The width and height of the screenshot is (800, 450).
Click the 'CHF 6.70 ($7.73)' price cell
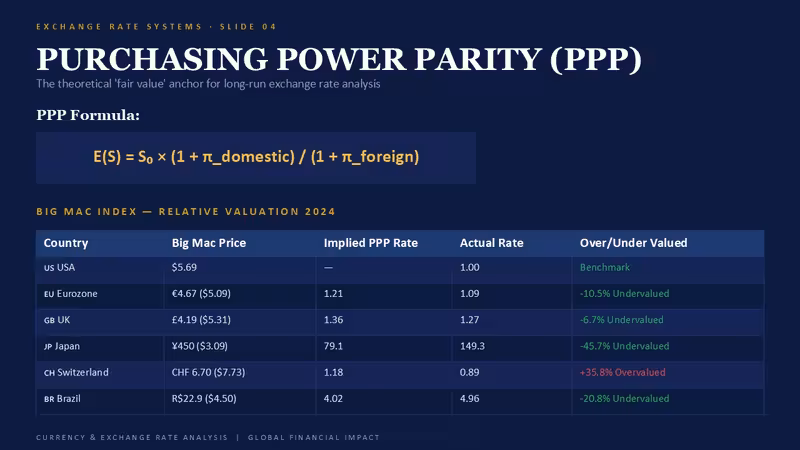tap(208, 372)
